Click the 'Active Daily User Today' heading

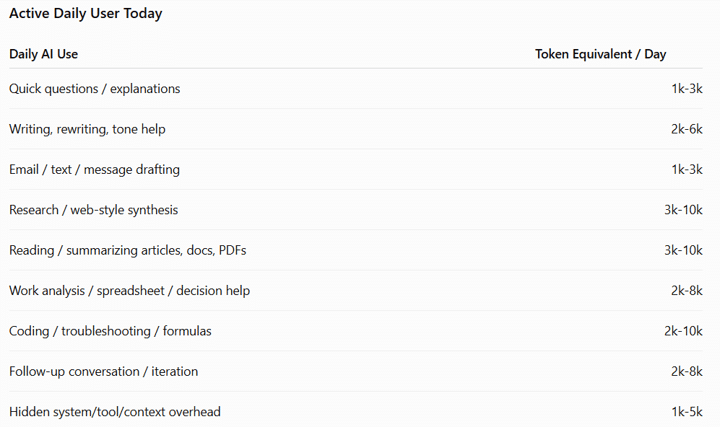tap(85, 13)
